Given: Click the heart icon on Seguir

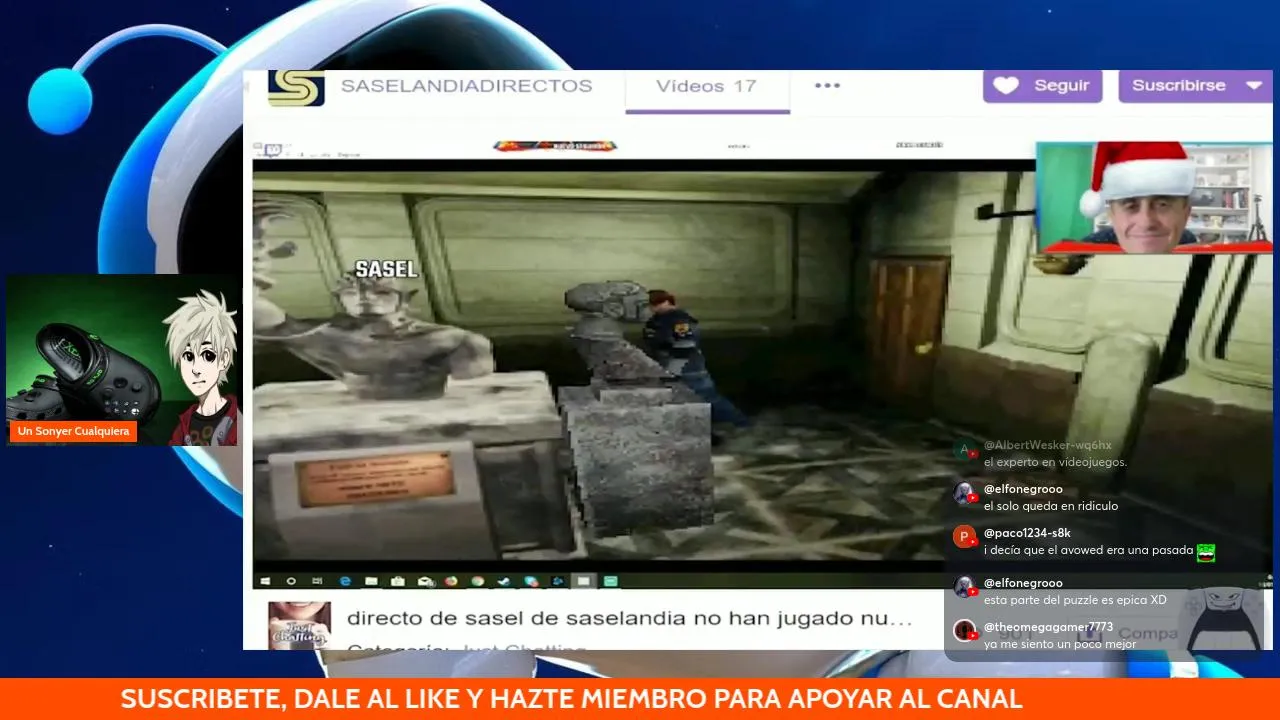Looking at the screenshot, I should [1006, 86].
